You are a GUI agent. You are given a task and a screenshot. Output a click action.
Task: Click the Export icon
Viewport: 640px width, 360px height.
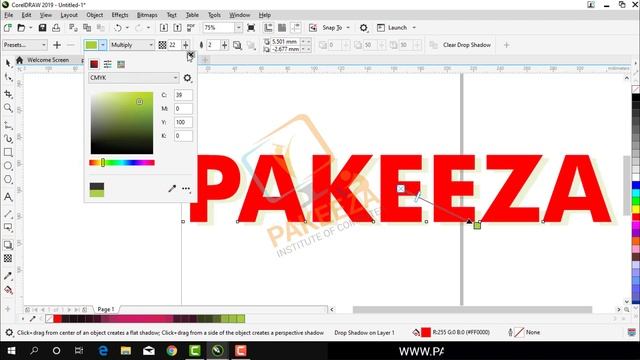pyautogui.click(x=178, y=28)
